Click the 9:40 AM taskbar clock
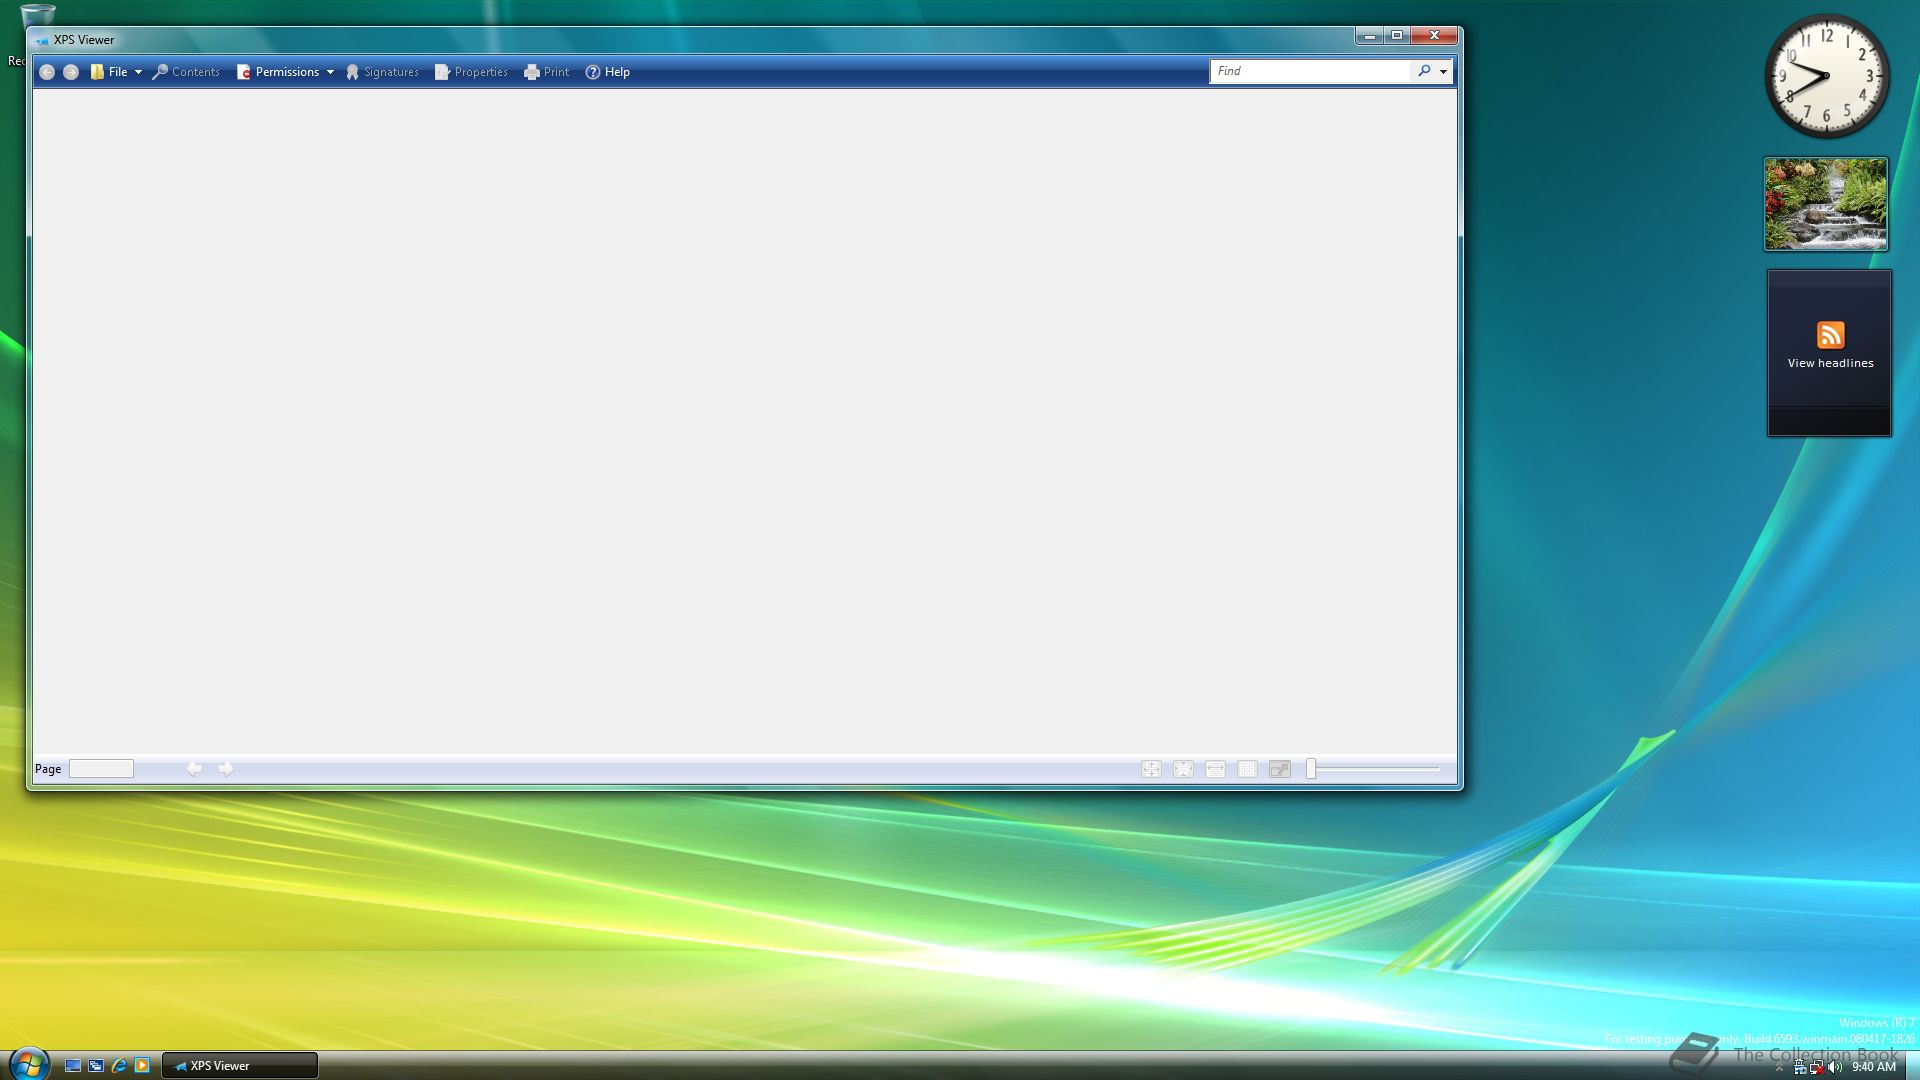 click(x=1874, y=1067)
